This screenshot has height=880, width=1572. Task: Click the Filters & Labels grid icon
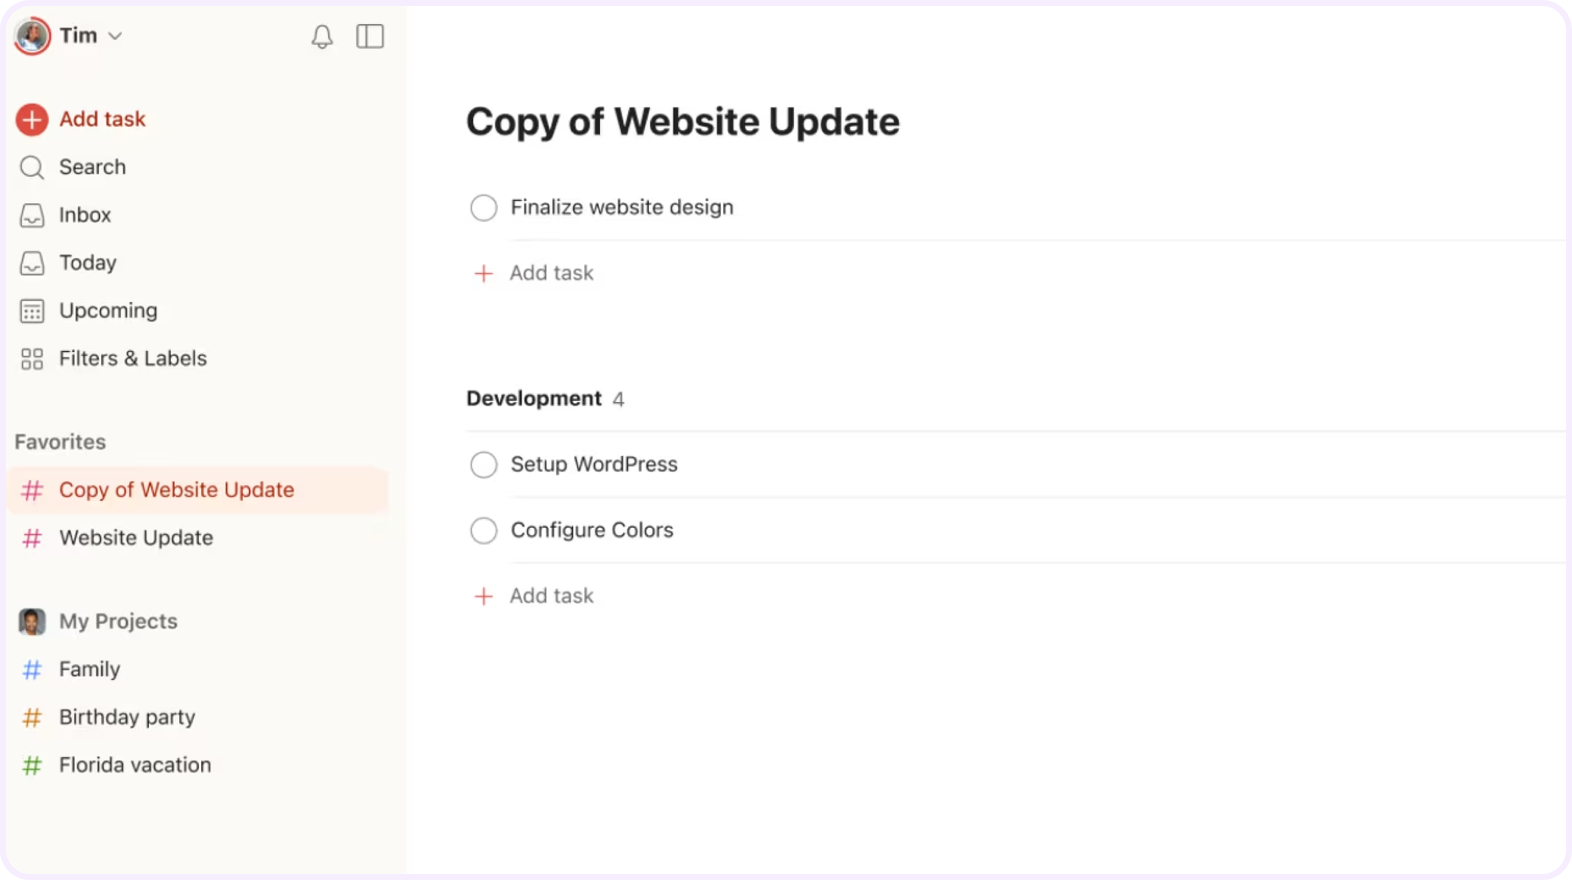[32, 359]
